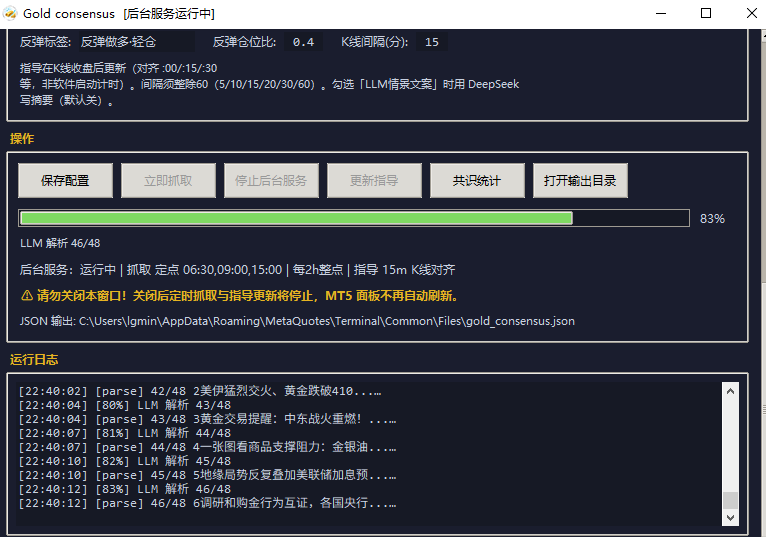Click the yellow 请勿关闭本窗口 warning text
The image size is (766, 537).
pos(247,296)
